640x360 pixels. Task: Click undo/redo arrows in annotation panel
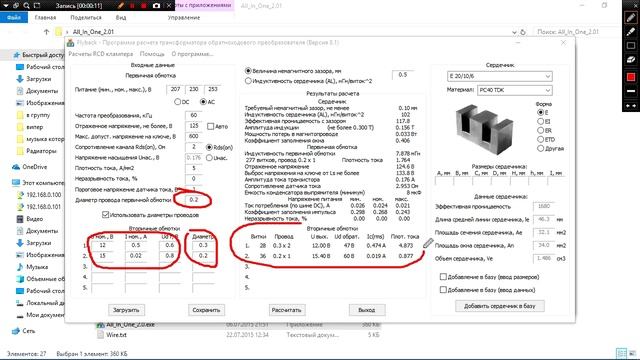[631, 106]
